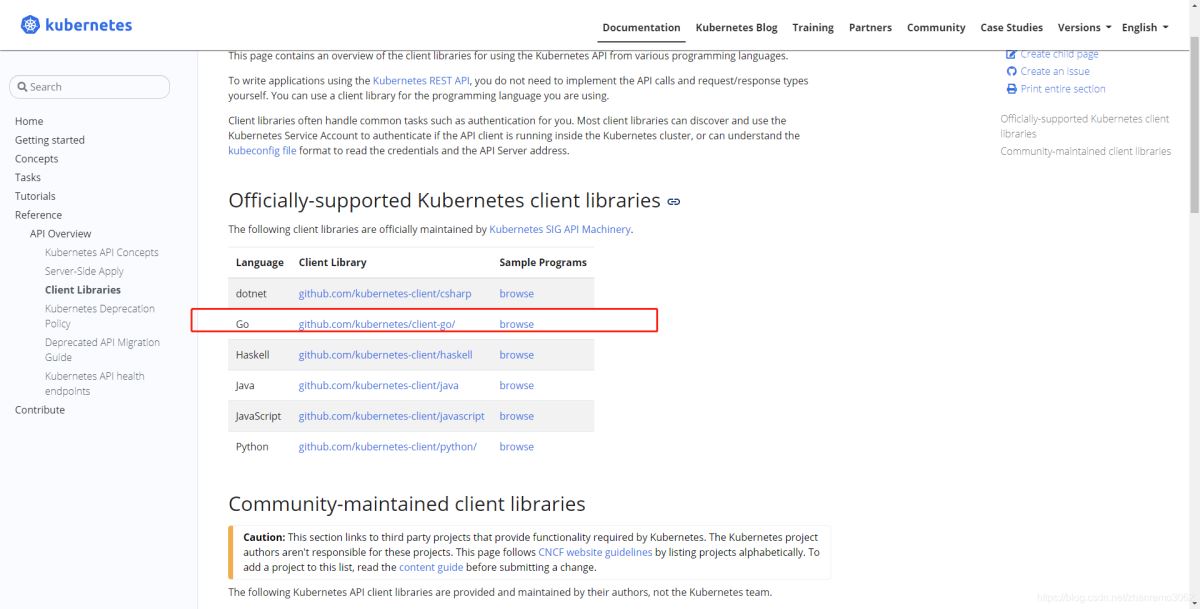Click the CNCF website guidelines link
The height and width of the screenshot is (609, 1200).
pyautogui.click(x=595, y=551)
